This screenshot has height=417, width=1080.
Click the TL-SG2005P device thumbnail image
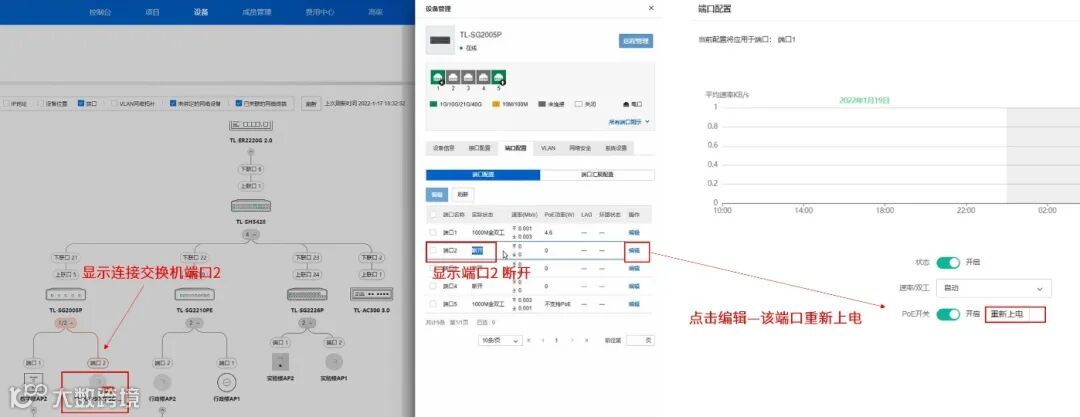pos(439,40)
